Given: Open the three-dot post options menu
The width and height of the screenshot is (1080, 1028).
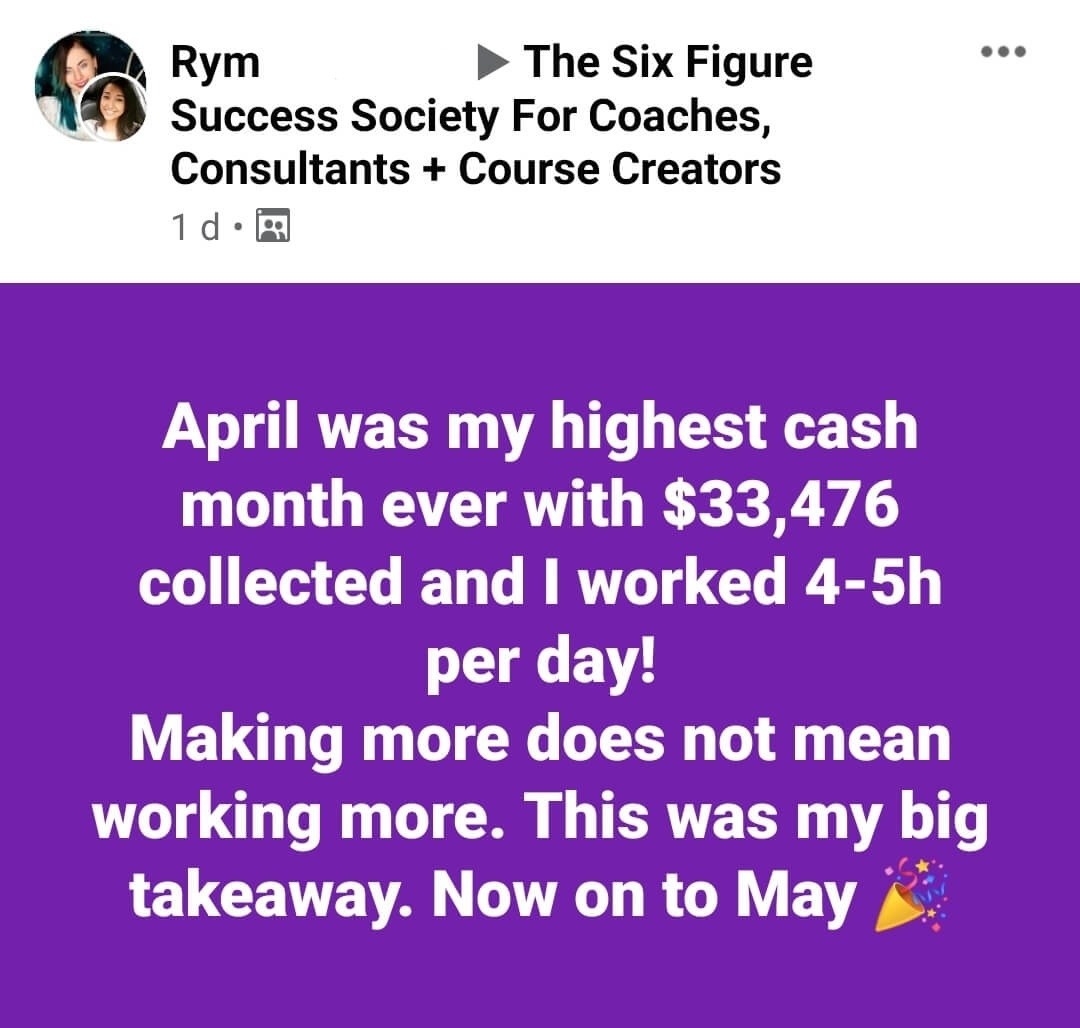Looking at the screenshot, I should (1004, 51).
